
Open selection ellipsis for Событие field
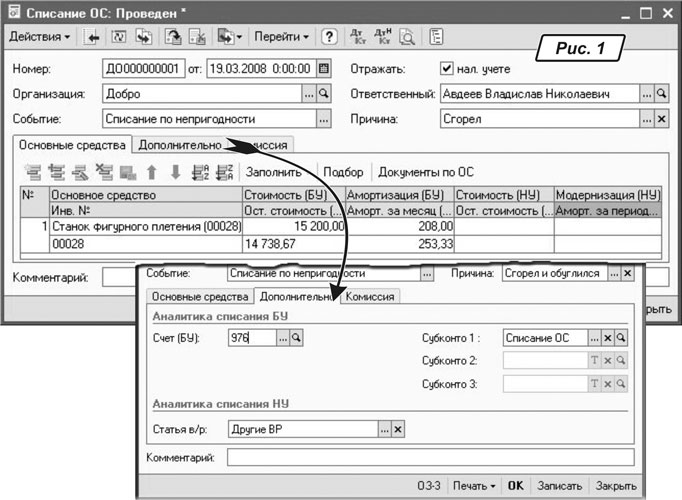tap(323, 119)
